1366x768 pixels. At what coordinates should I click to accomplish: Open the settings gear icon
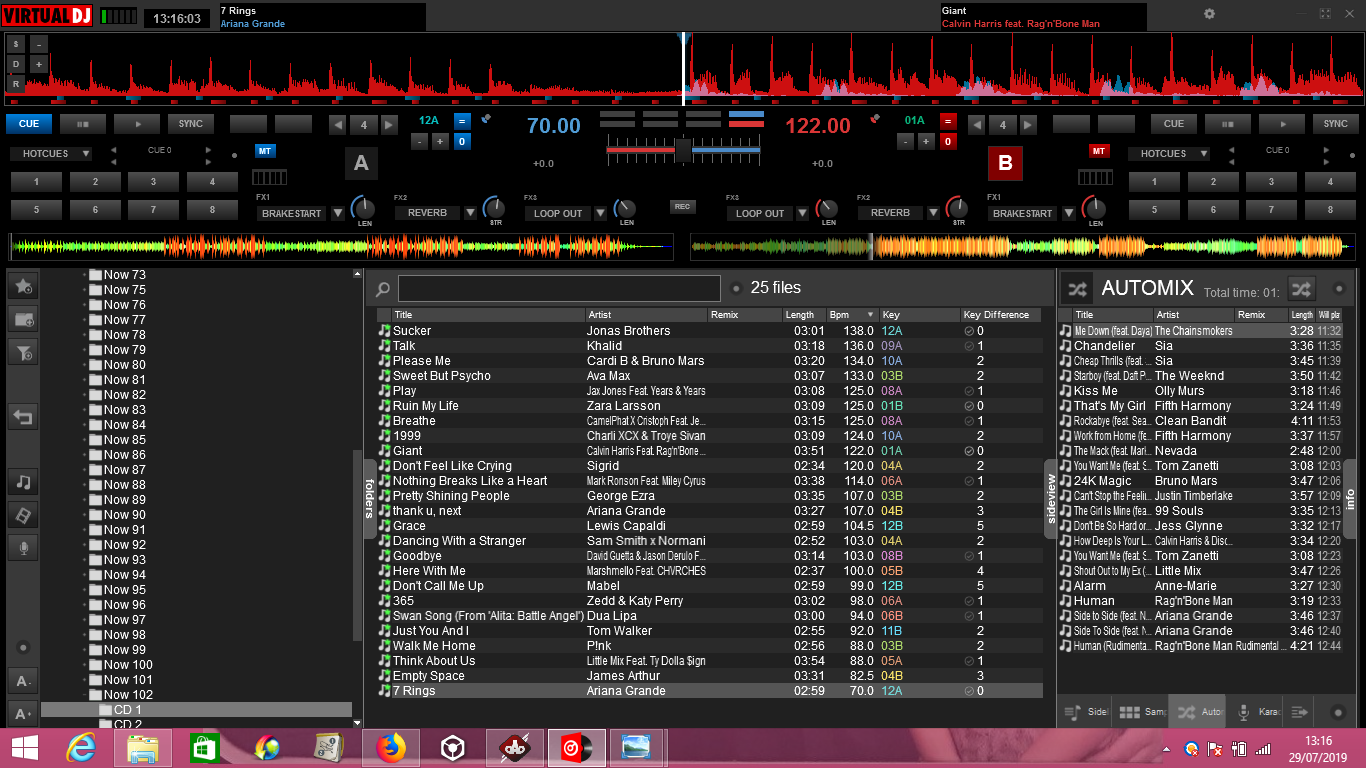1209,14
